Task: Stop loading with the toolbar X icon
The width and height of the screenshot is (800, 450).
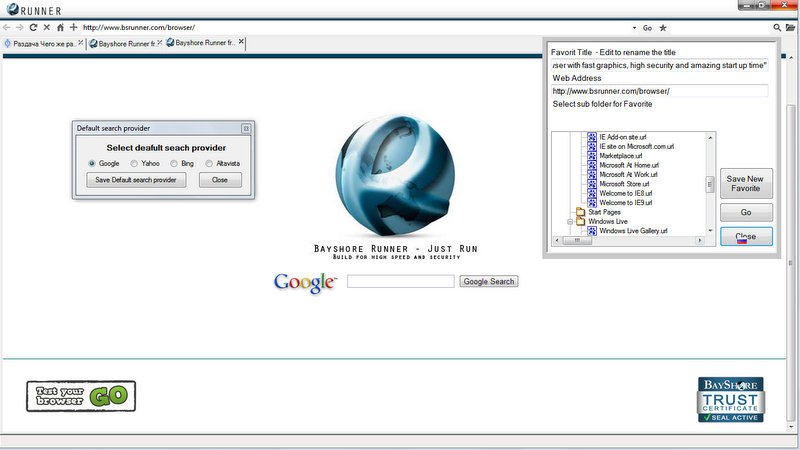Action: click(x=46, y=28)
